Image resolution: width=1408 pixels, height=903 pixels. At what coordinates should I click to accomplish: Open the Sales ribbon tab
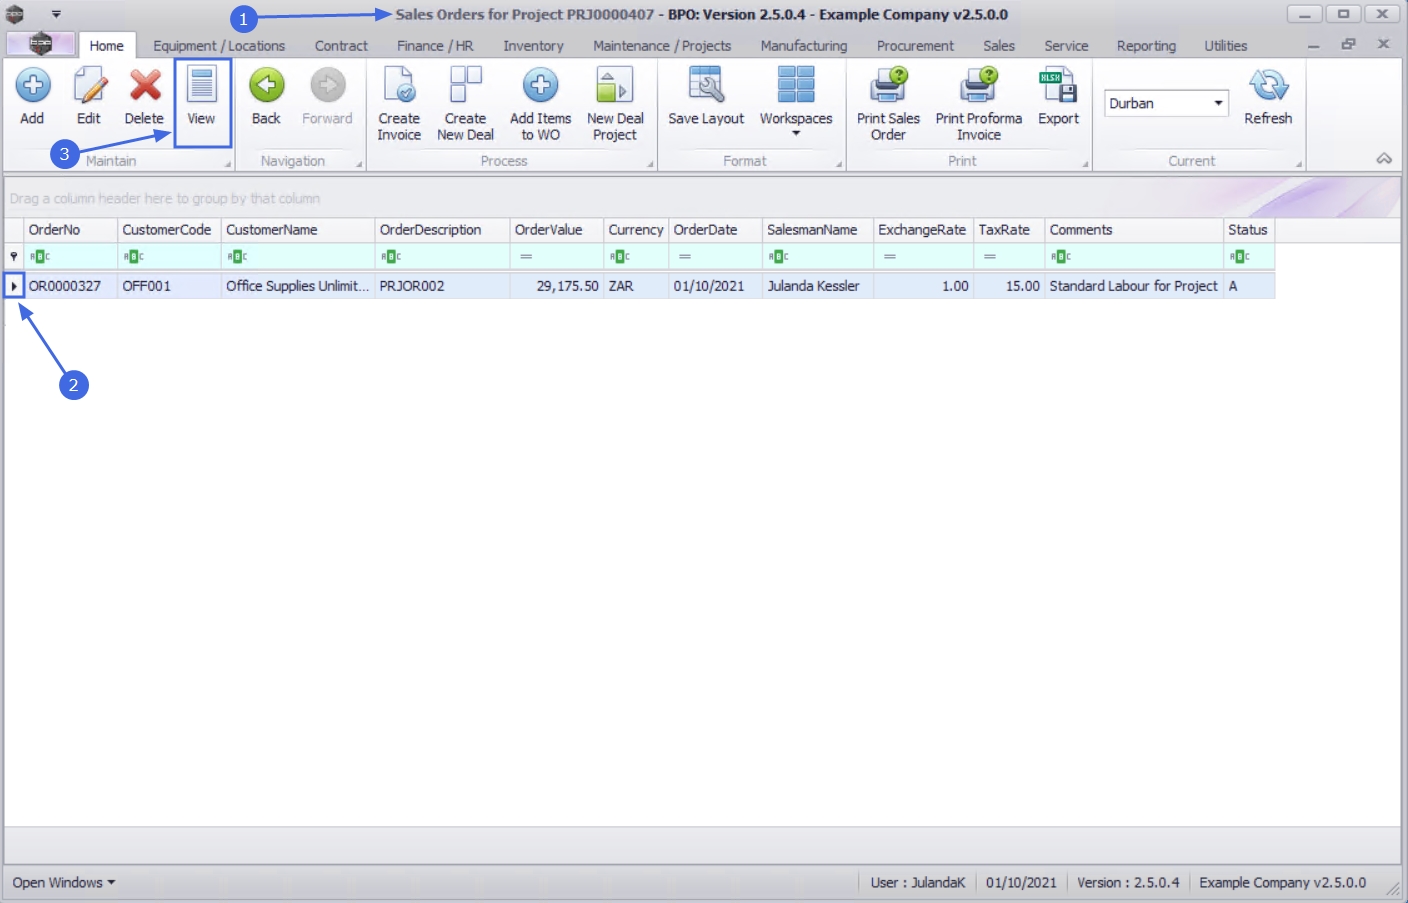tap(999, 46)
